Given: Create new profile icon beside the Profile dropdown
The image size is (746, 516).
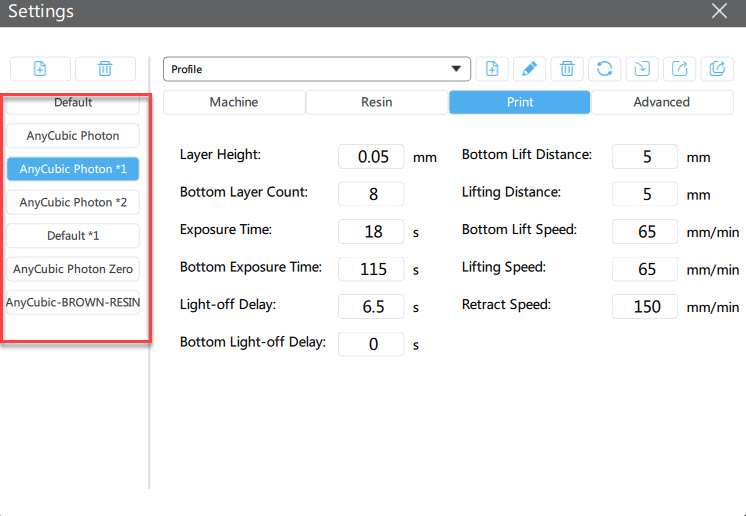Looking at the screenshot, I should click(x=492, y=69).
